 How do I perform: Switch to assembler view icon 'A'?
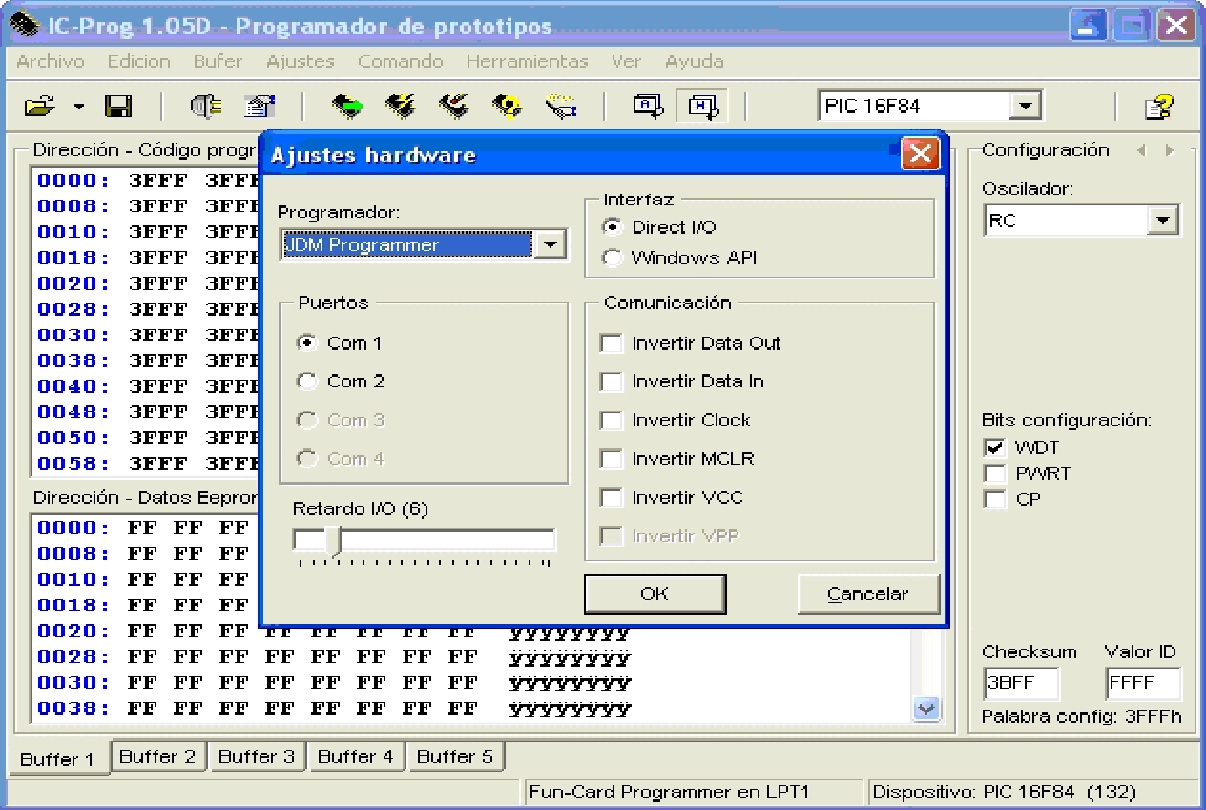649,105
